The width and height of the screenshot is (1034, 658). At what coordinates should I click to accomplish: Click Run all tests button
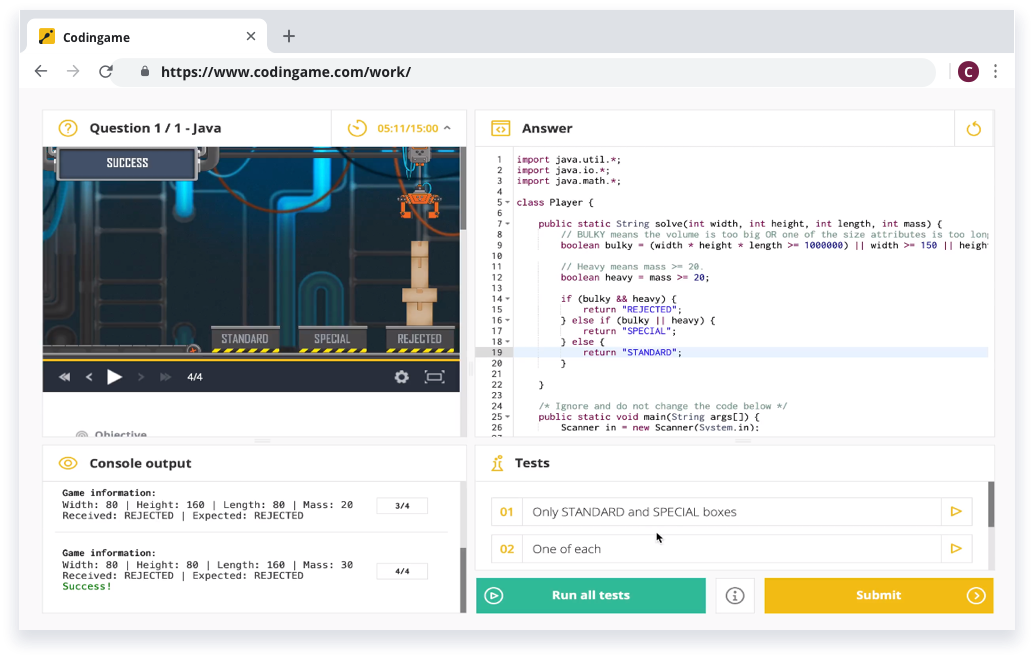590,596
